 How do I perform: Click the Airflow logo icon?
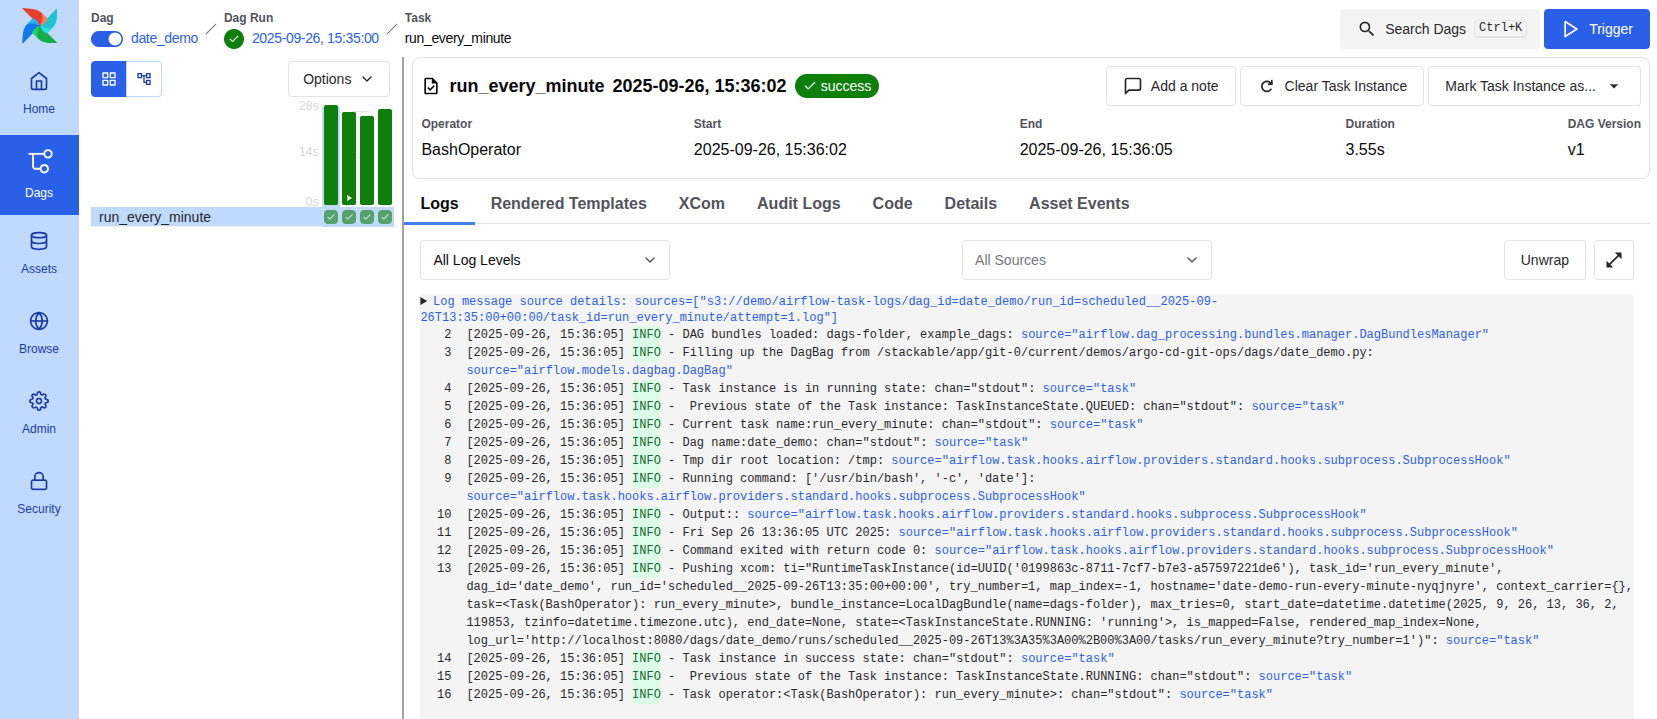coord(39,26)
